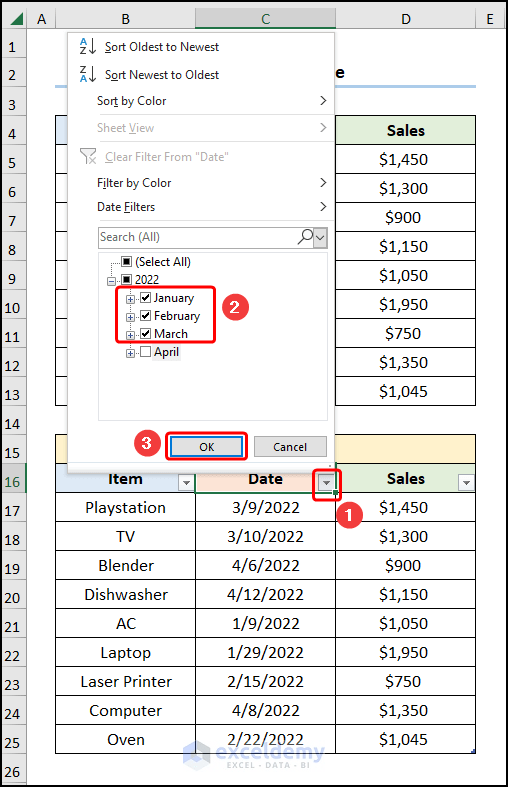Select column C header
The height and width of the screenshot is (787, 508).
[266, 19]
